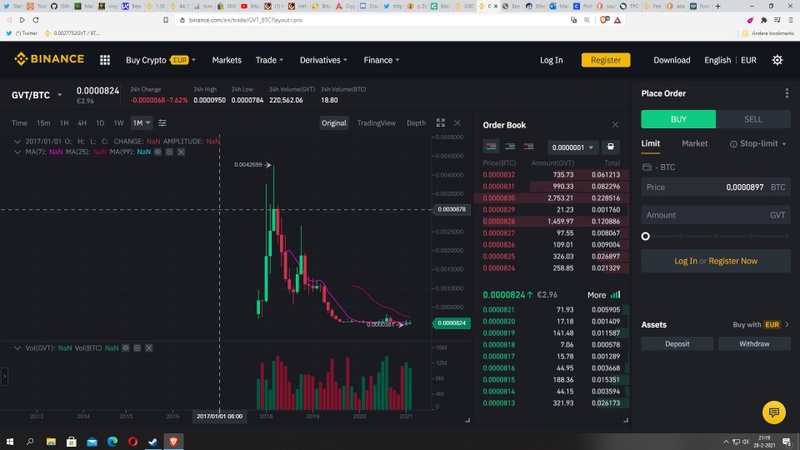Switch order side to SELL
This screenshot has height=450, width=800.
coord(753,119)
